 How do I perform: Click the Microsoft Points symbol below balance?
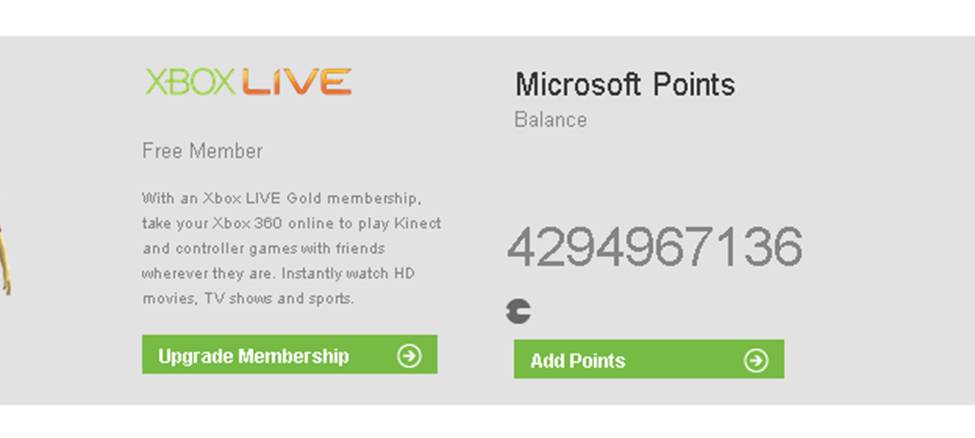click(x=518, y=311)
